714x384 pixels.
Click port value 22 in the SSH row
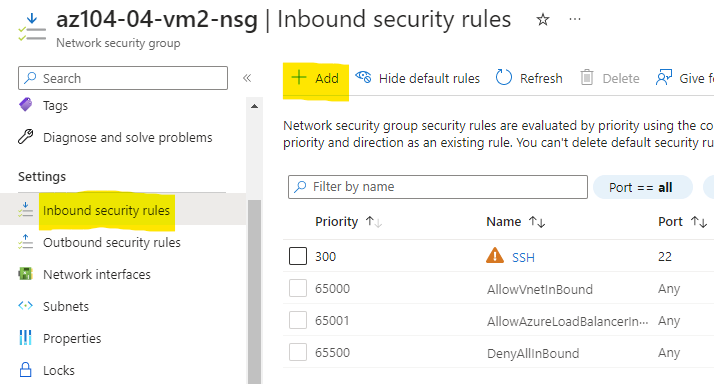(x=665, y=256)
